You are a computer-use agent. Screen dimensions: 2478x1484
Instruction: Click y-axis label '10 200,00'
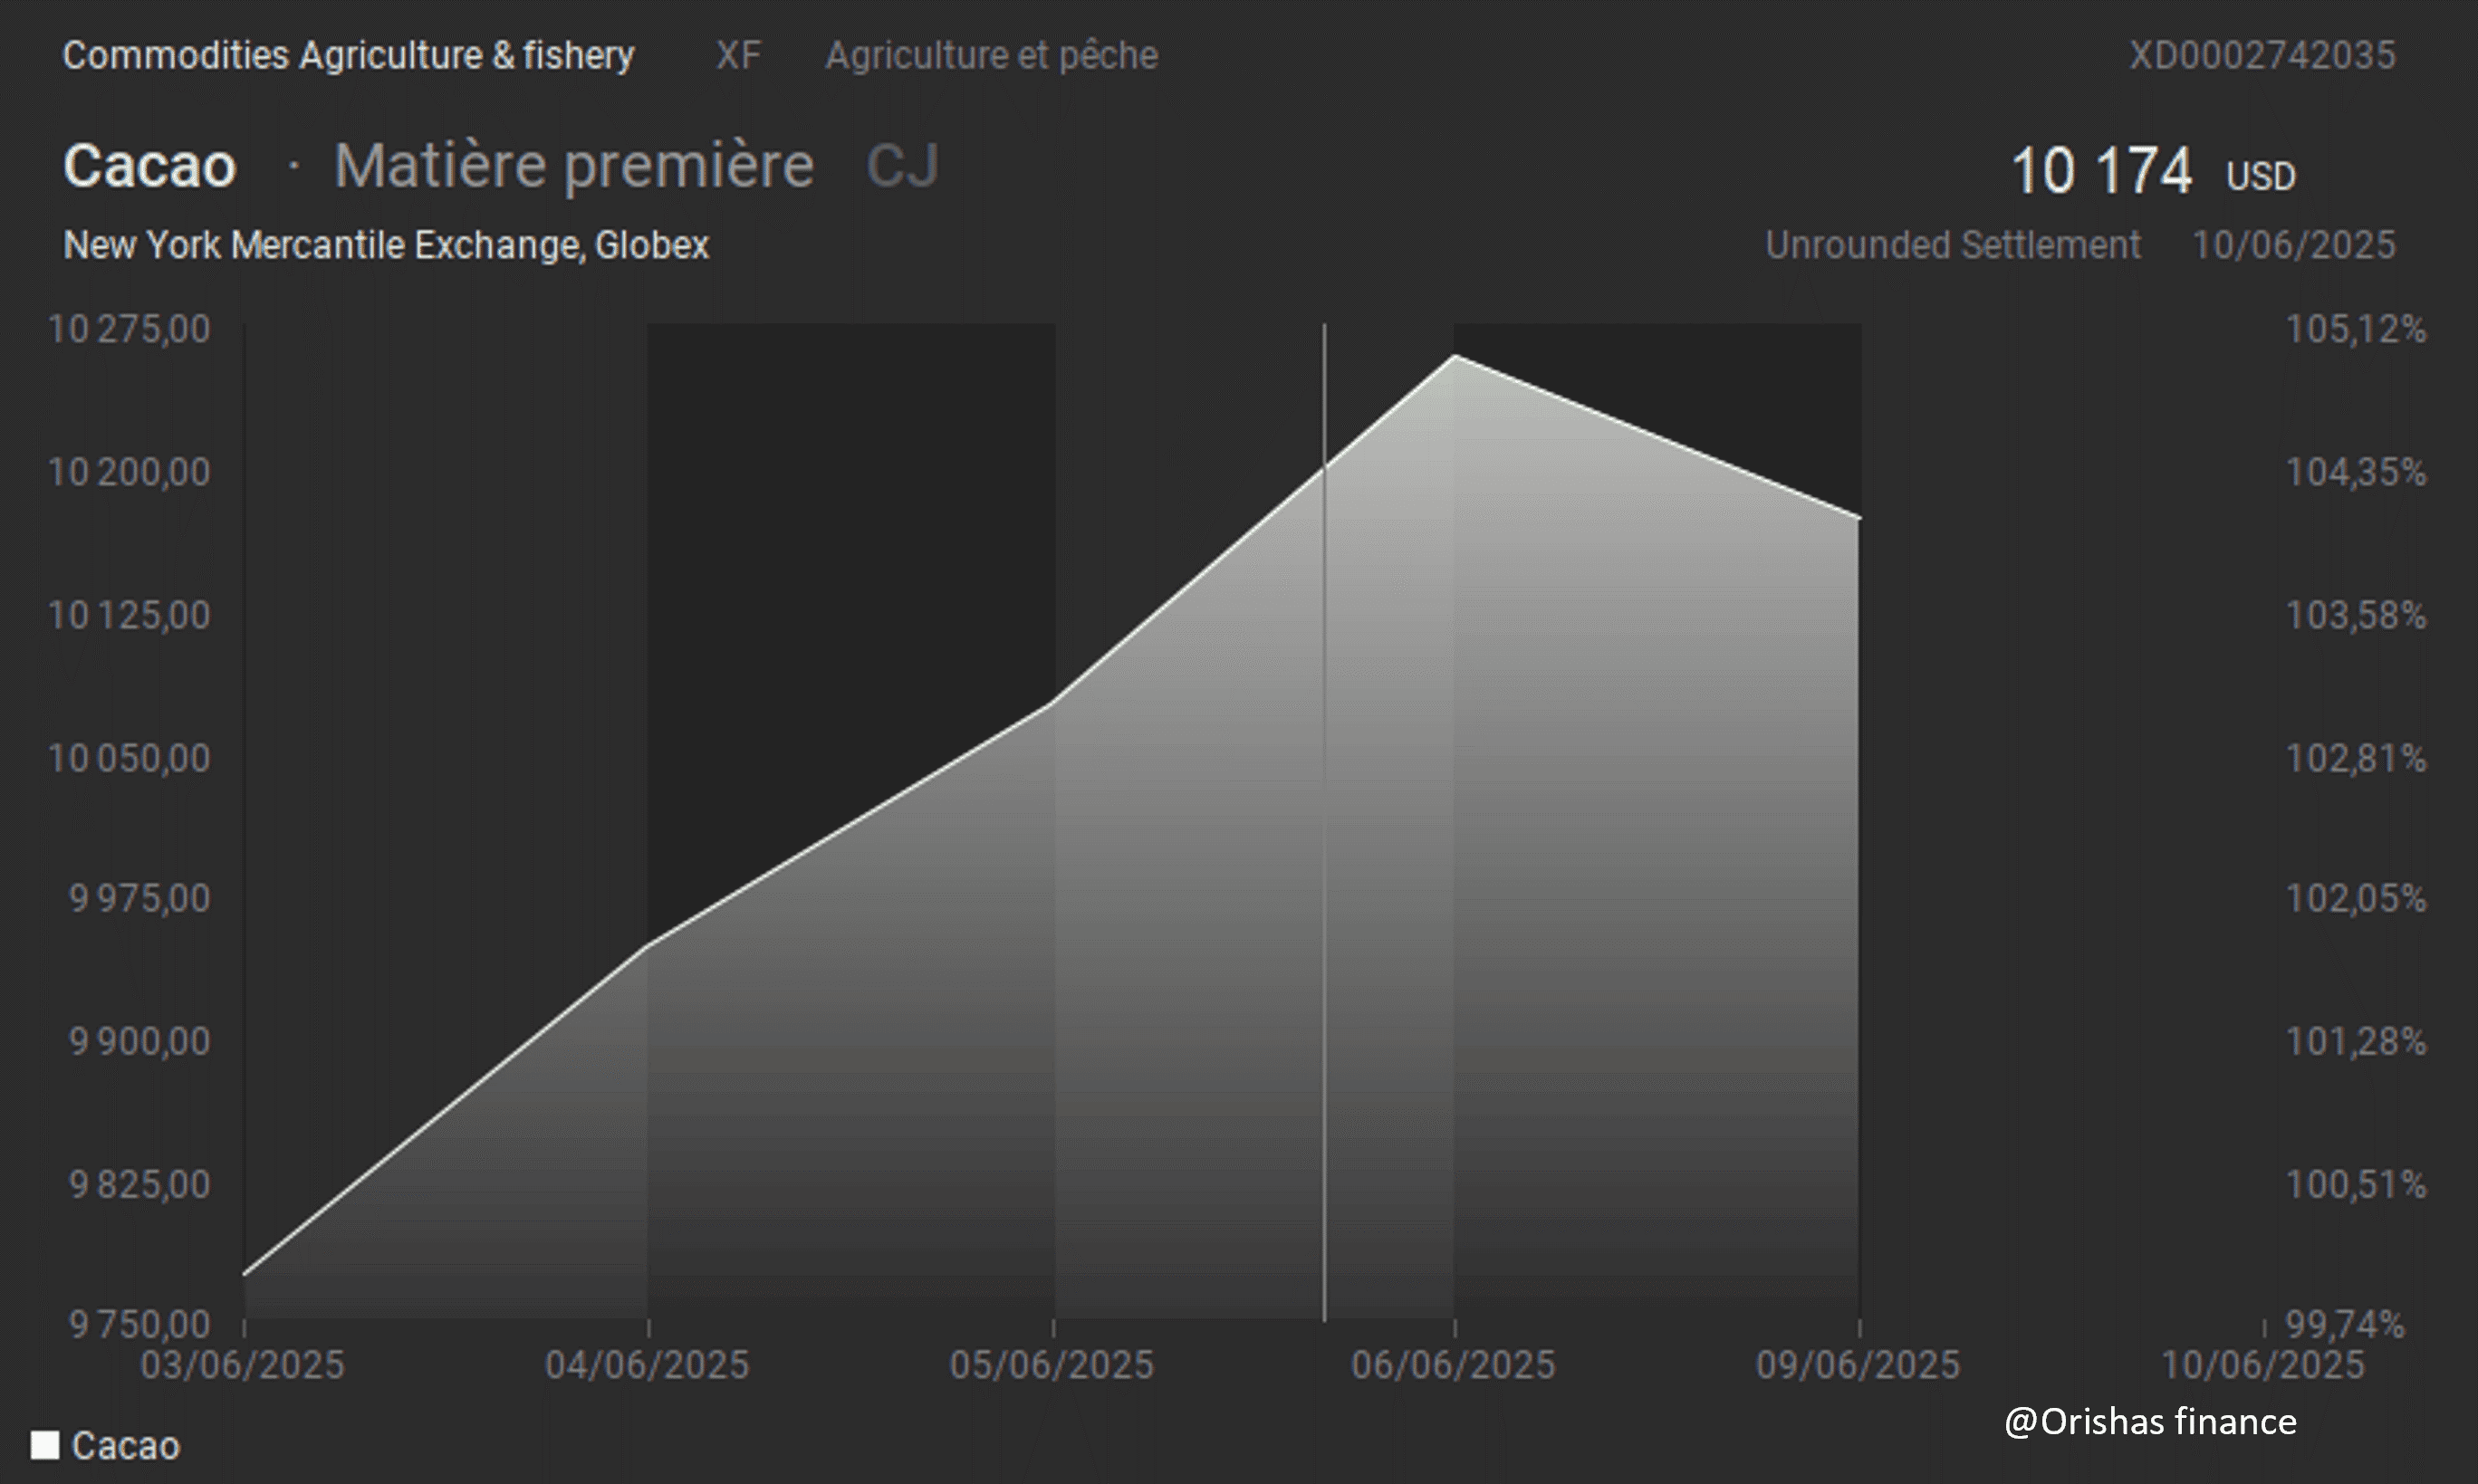129,472
